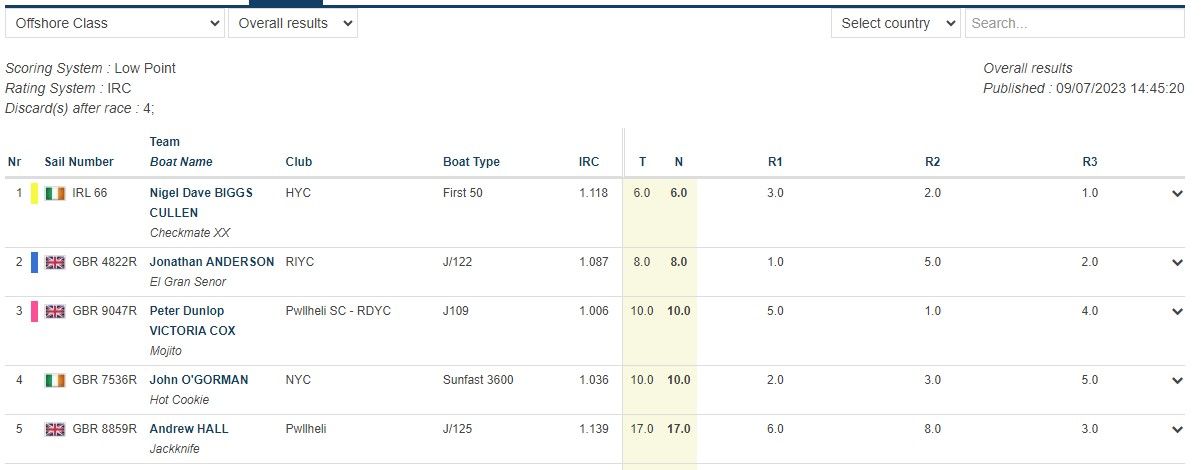This screenshot has width=1204, height=470.
Task: Click the blue marker on row 2
Action: pyautogui.click(x=35, y=262)
